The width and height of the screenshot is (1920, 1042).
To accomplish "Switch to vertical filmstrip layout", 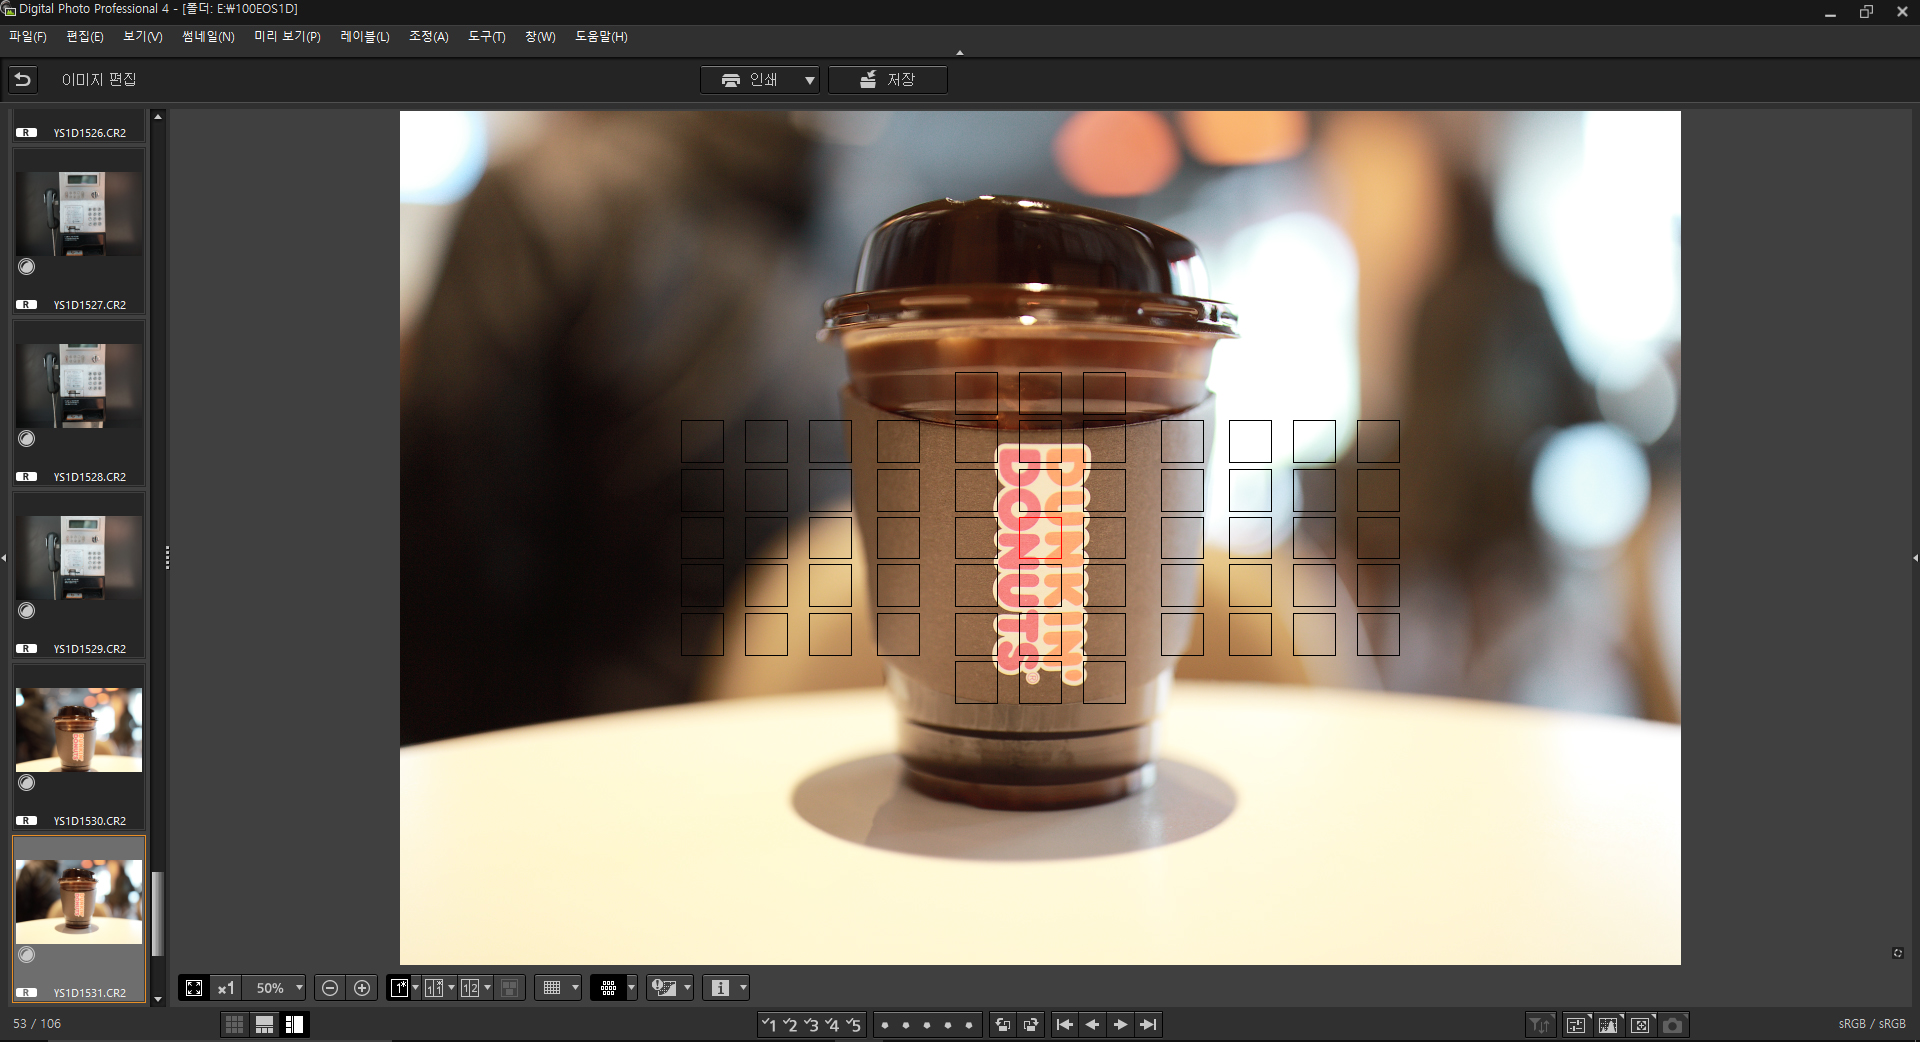I will pos(294,1024).
